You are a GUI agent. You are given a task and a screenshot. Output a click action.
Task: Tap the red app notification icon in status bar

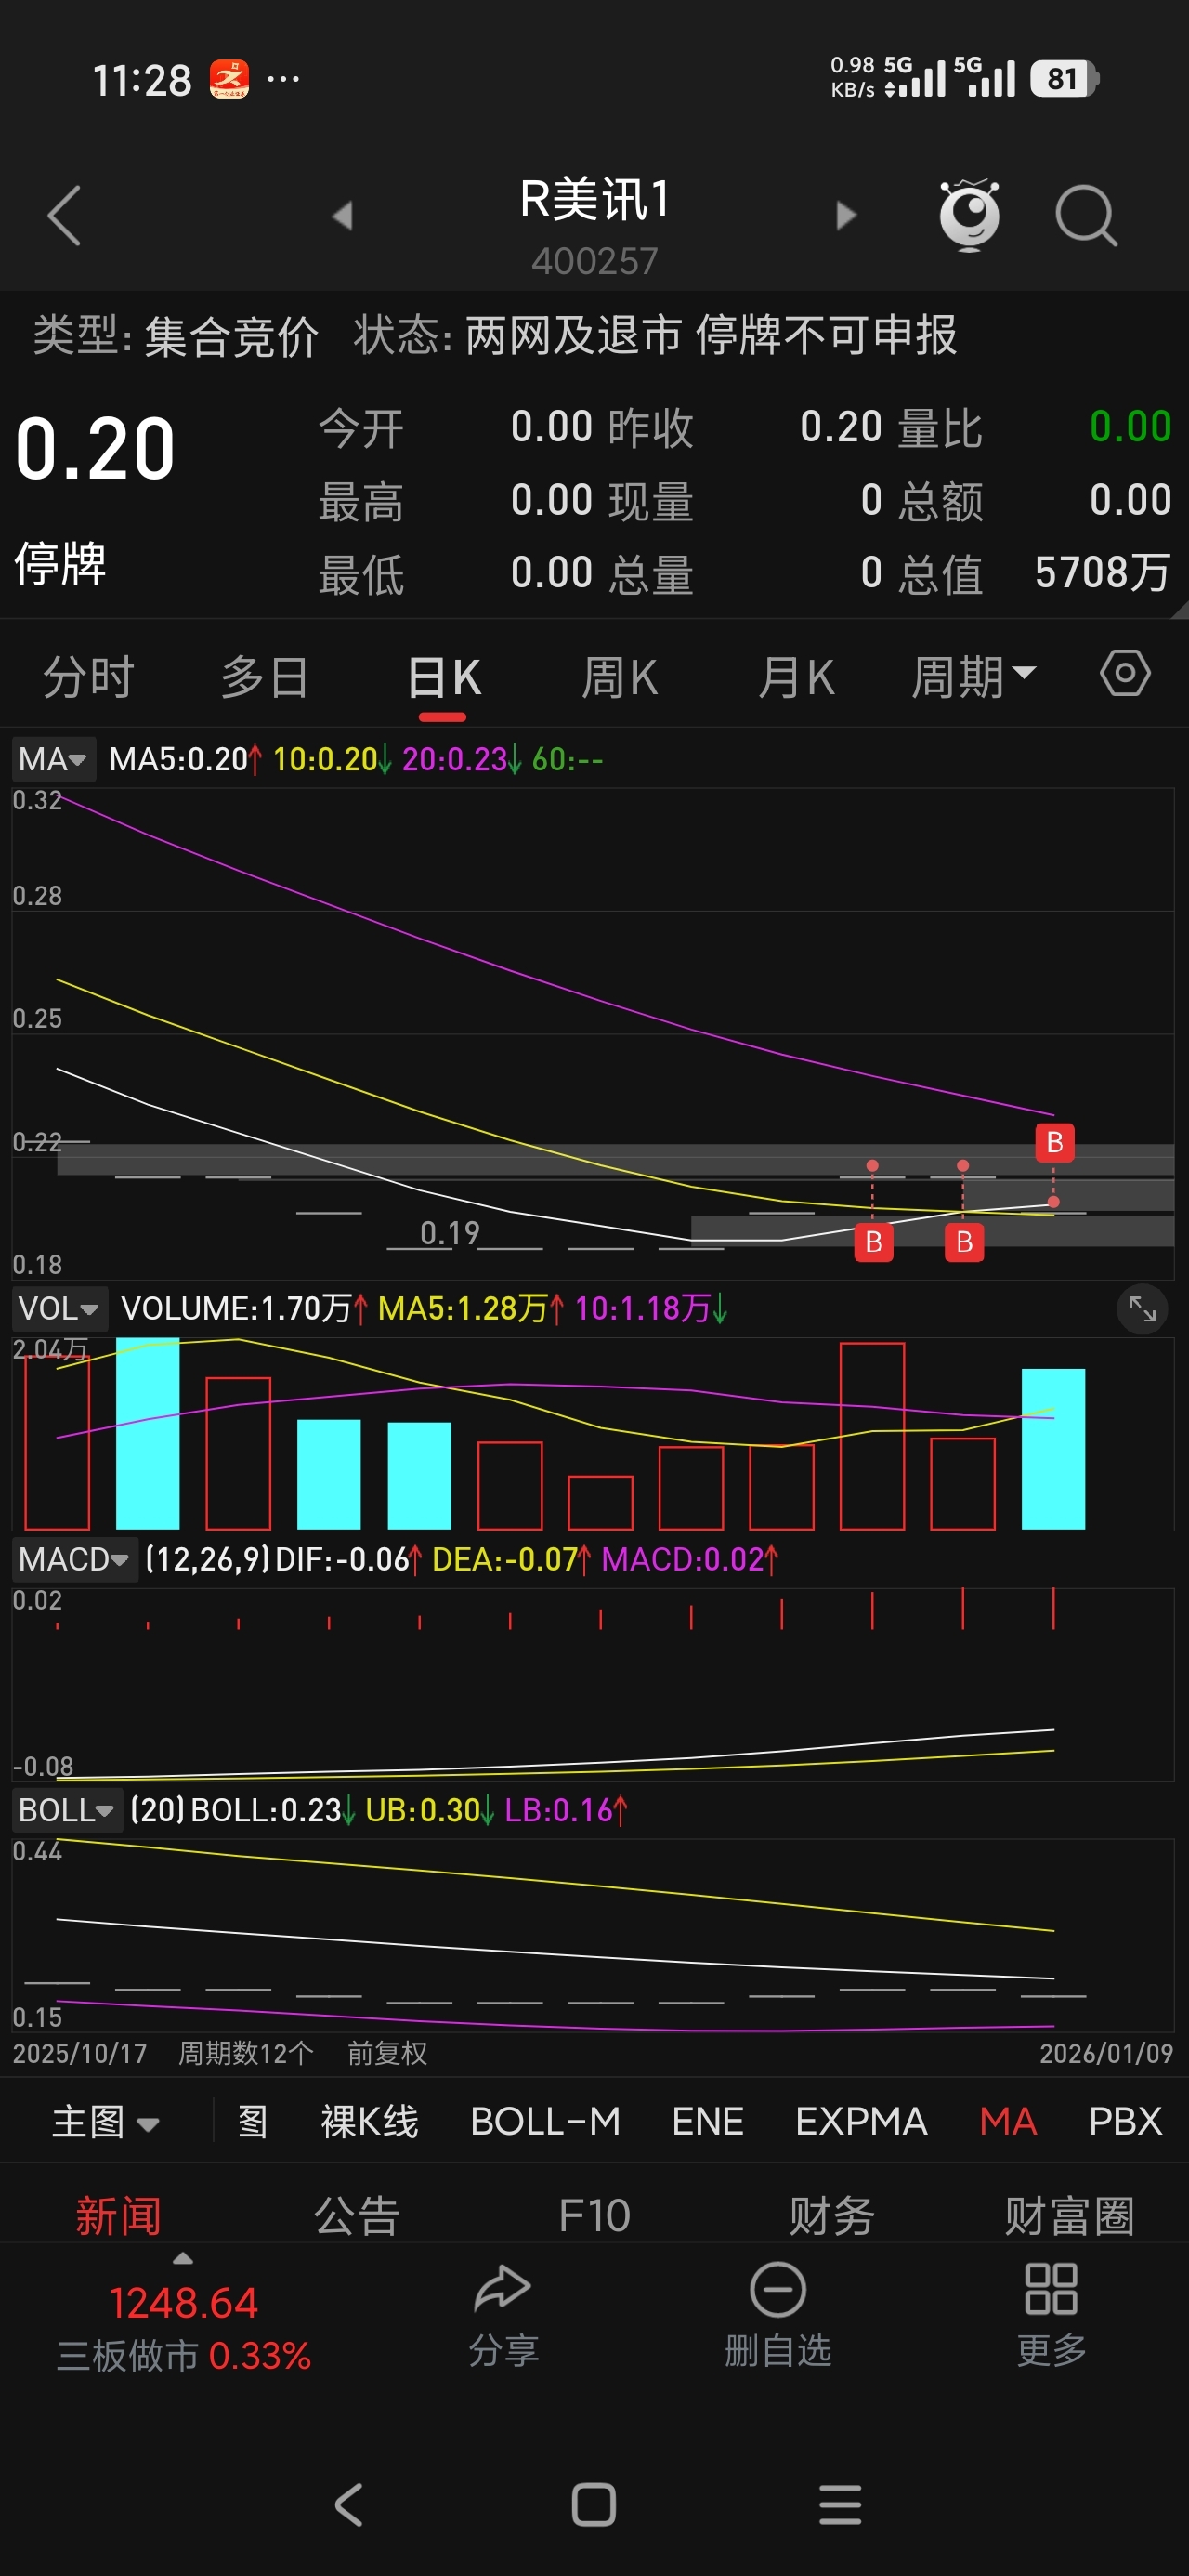229,79
